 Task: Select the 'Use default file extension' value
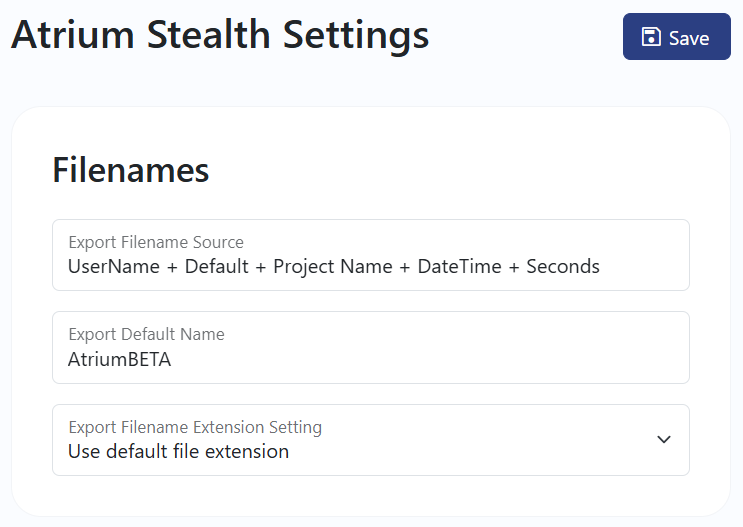(178, 452)
